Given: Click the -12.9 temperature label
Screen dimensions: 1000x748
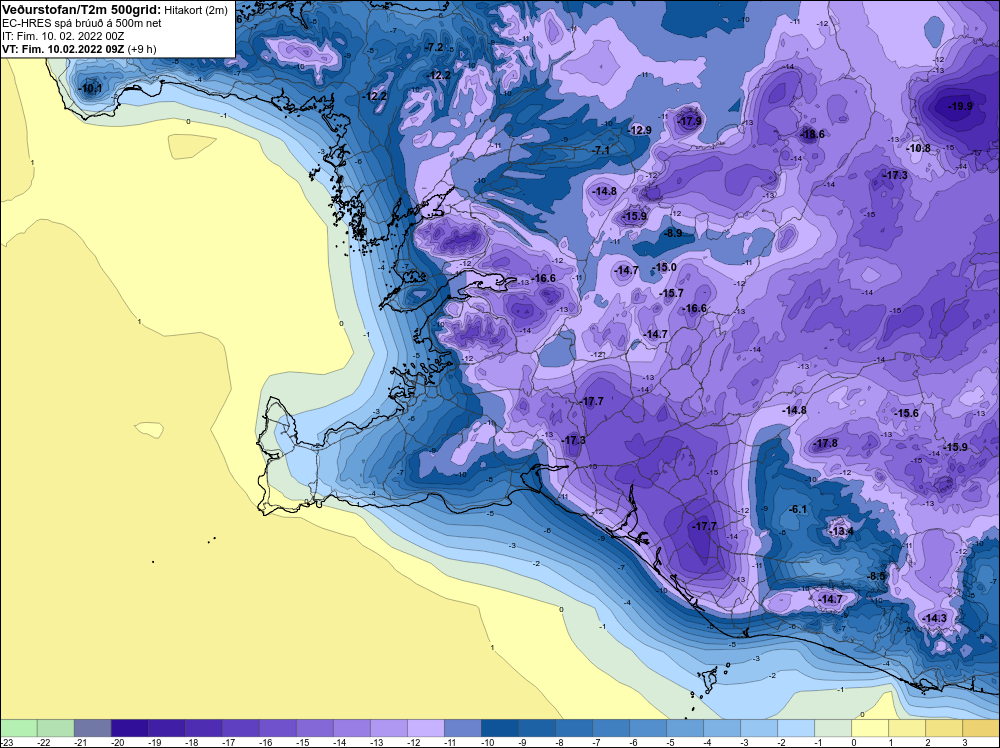Looking at the screenshot, I should tap(639, 130).
